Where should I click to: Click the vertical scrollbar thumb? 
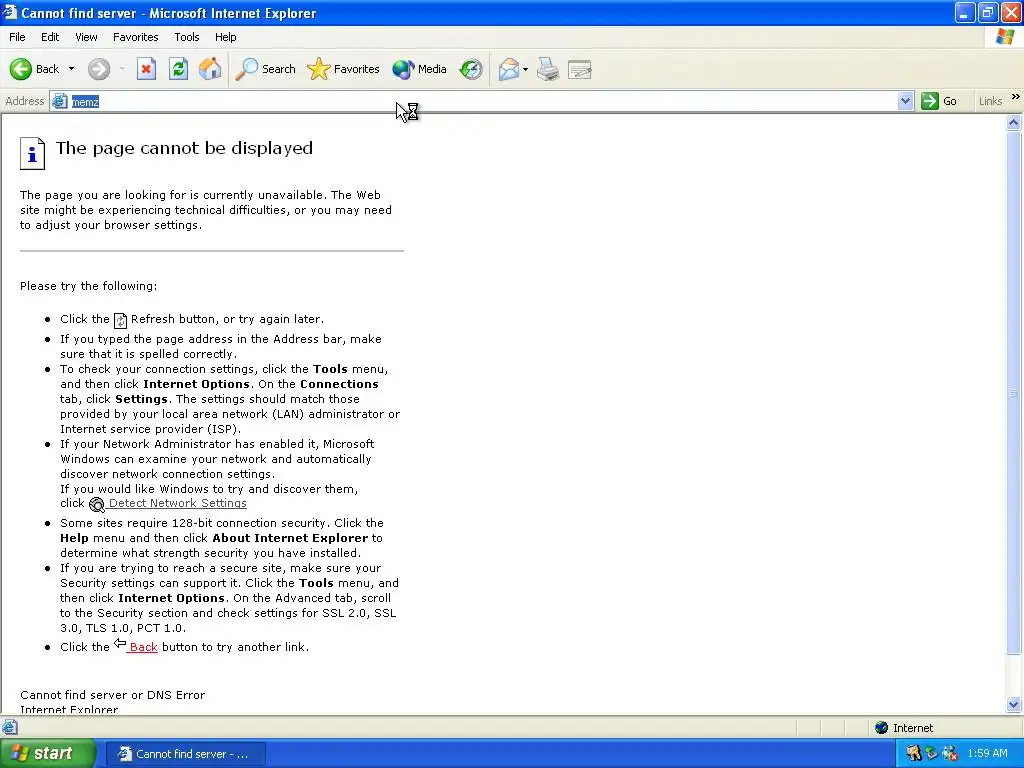click(x=1014, y=392)
